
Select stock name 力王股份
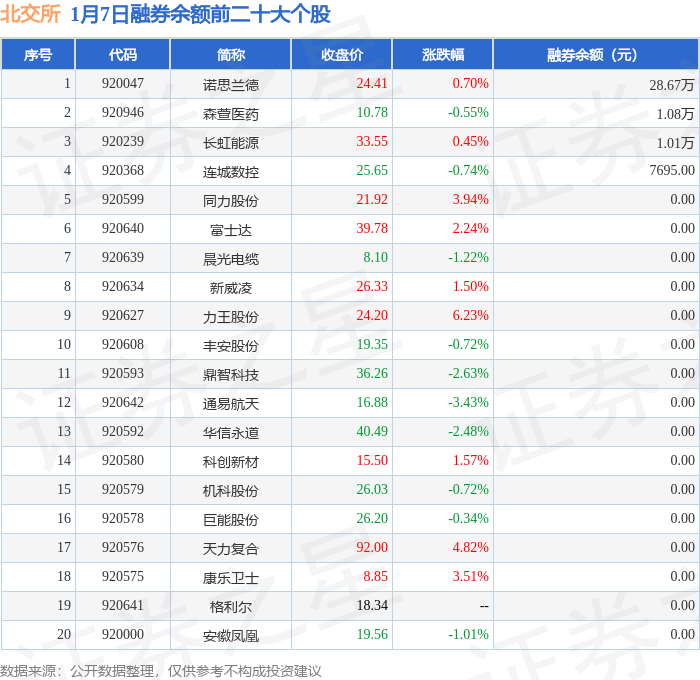tap(231, 317)
